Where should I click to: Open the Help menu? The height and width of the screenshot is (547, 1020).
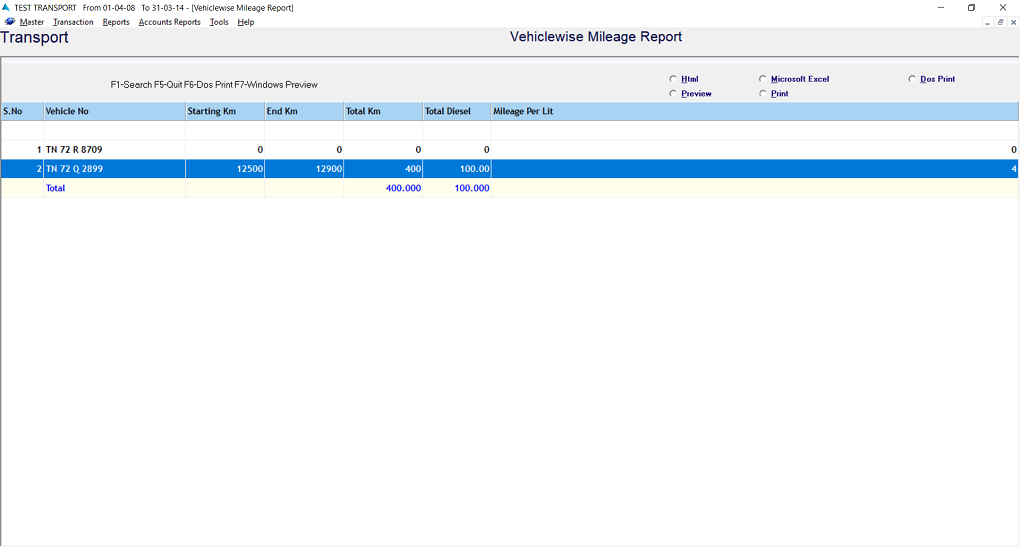pyautogui.click(x=245, y=22)
